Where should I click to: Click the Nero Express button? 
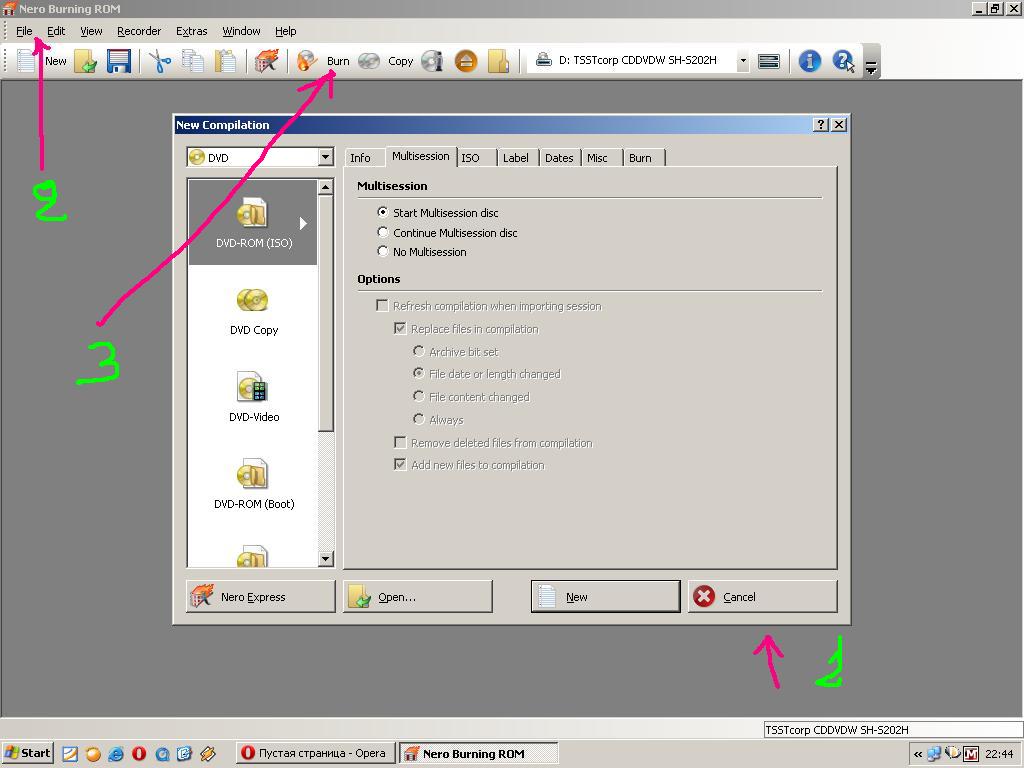(261, 596)
